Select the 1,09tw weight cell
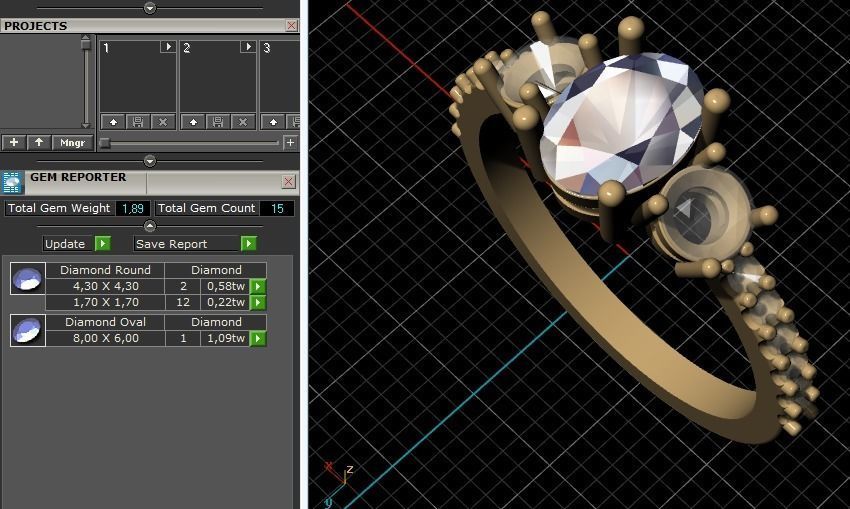 pos(226,338)
